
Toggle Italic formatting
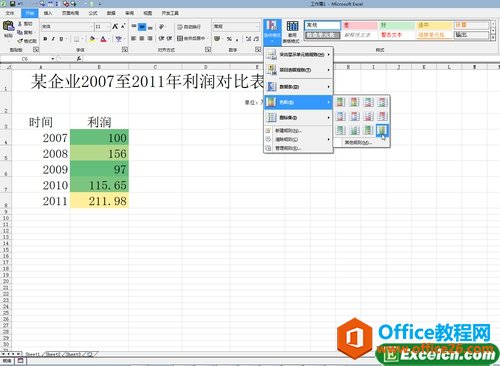[x=53, y=39]
